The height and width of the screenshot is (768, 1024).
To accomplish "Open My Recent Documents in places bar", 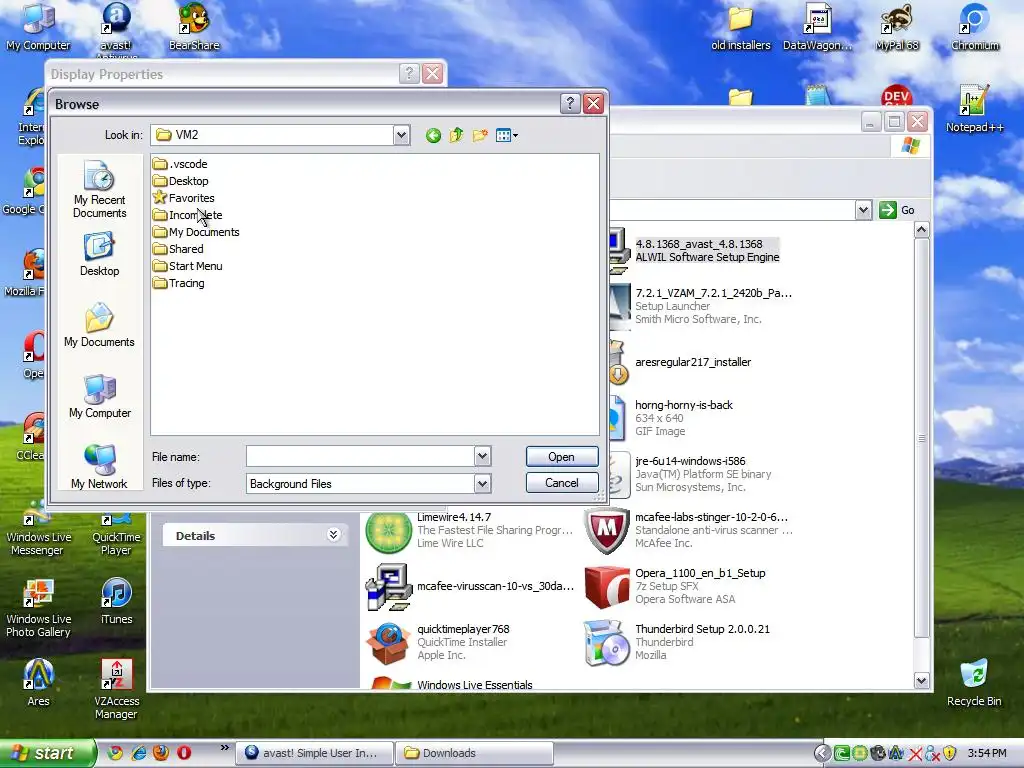I will tap(99, 189).
